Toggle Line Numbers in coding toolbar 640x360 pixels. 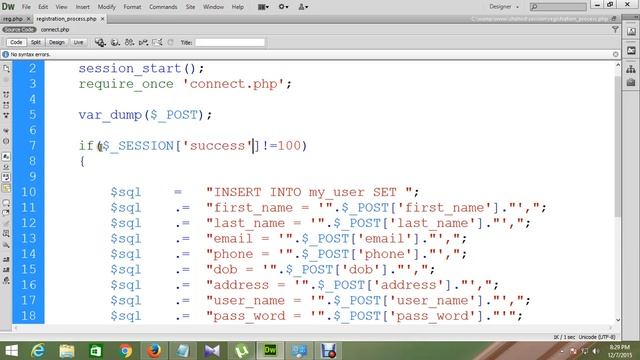point(6,156)
